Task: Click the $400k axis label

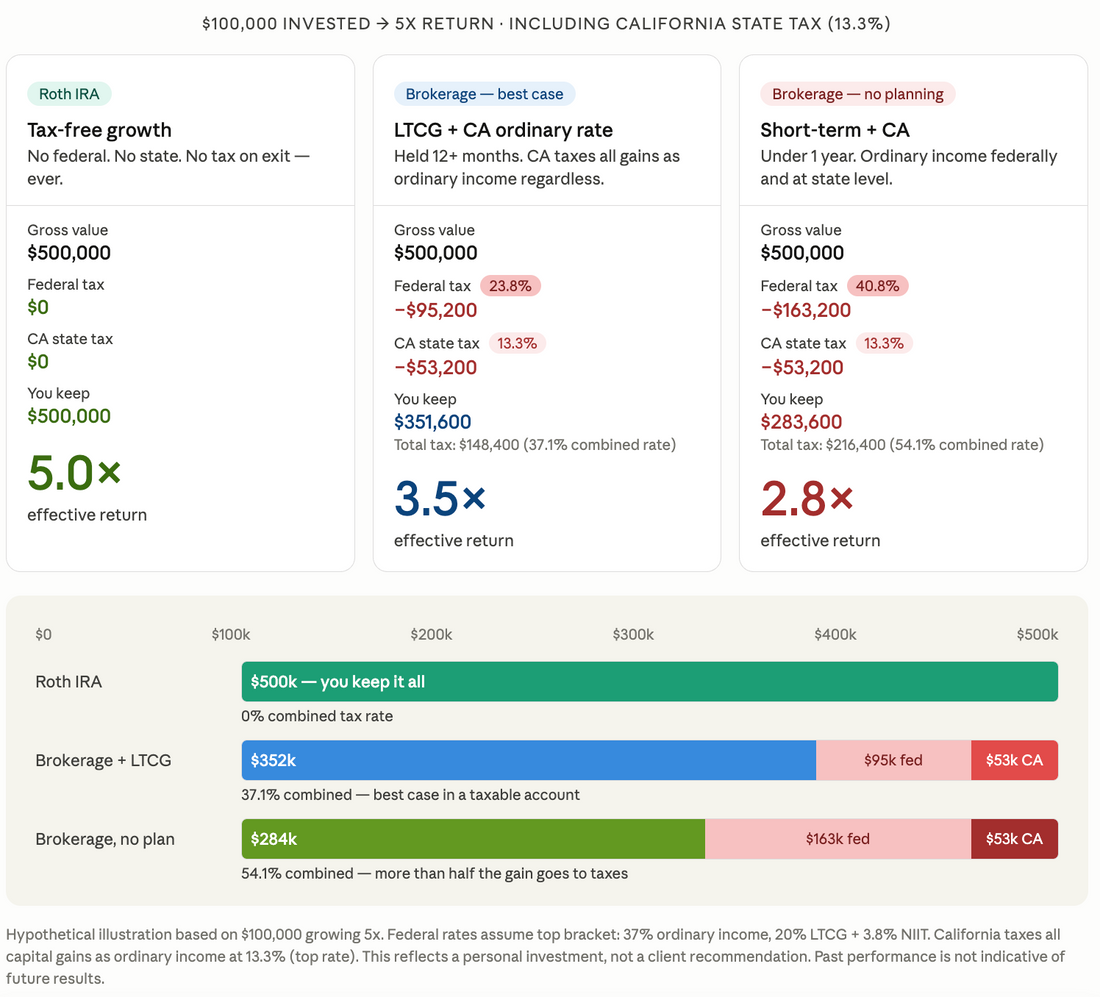Action: click(x=835, y=634)
